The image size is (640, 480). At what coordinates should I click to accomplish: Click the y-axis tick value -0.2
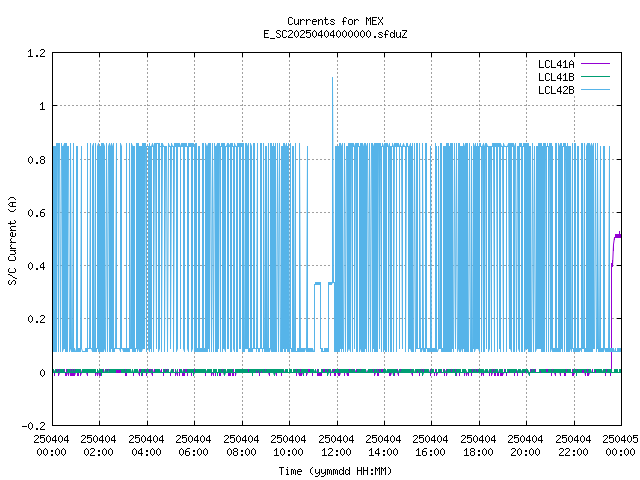pyautogui.click(x=33, y=426)
